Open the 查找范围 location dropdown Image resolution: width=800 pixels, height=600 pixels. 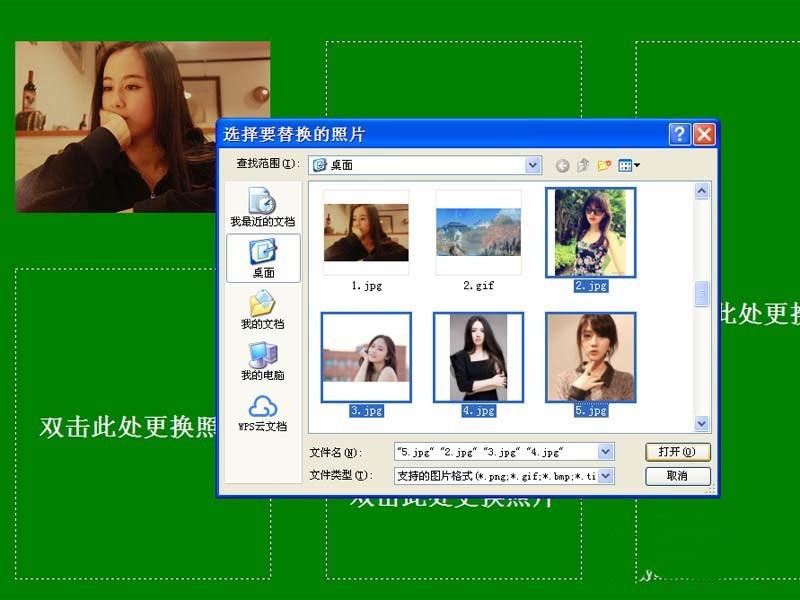click(532, 165)
